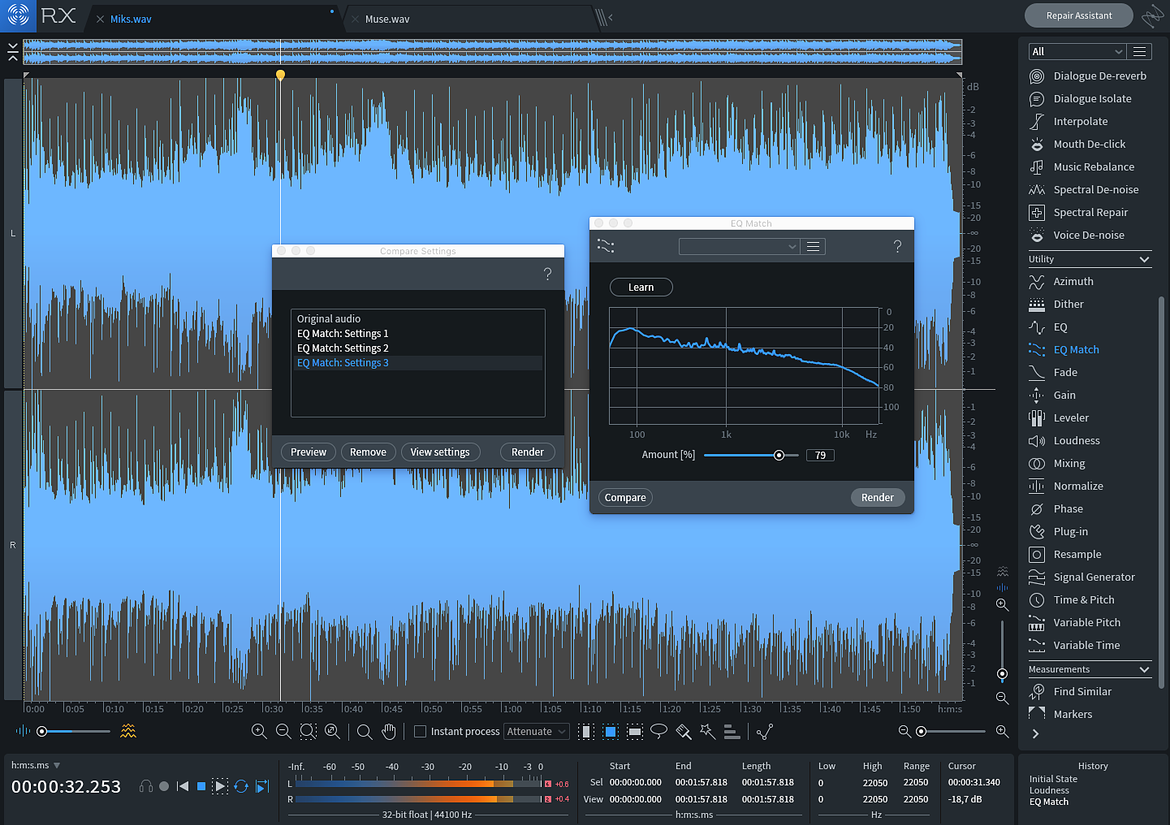Screen dimensions: 1170x825
Task: Click the Repair Assistant button
Action: click(1078, 16)
